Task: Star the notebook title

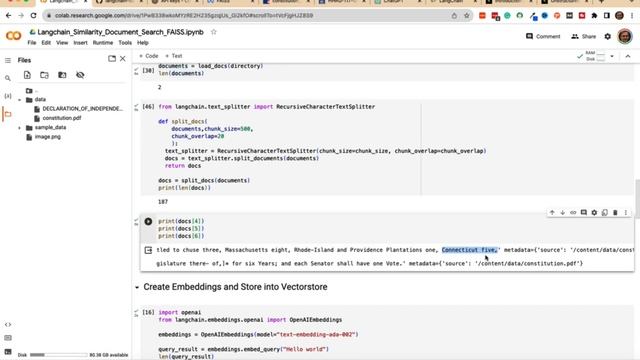Action: point(213,32)
